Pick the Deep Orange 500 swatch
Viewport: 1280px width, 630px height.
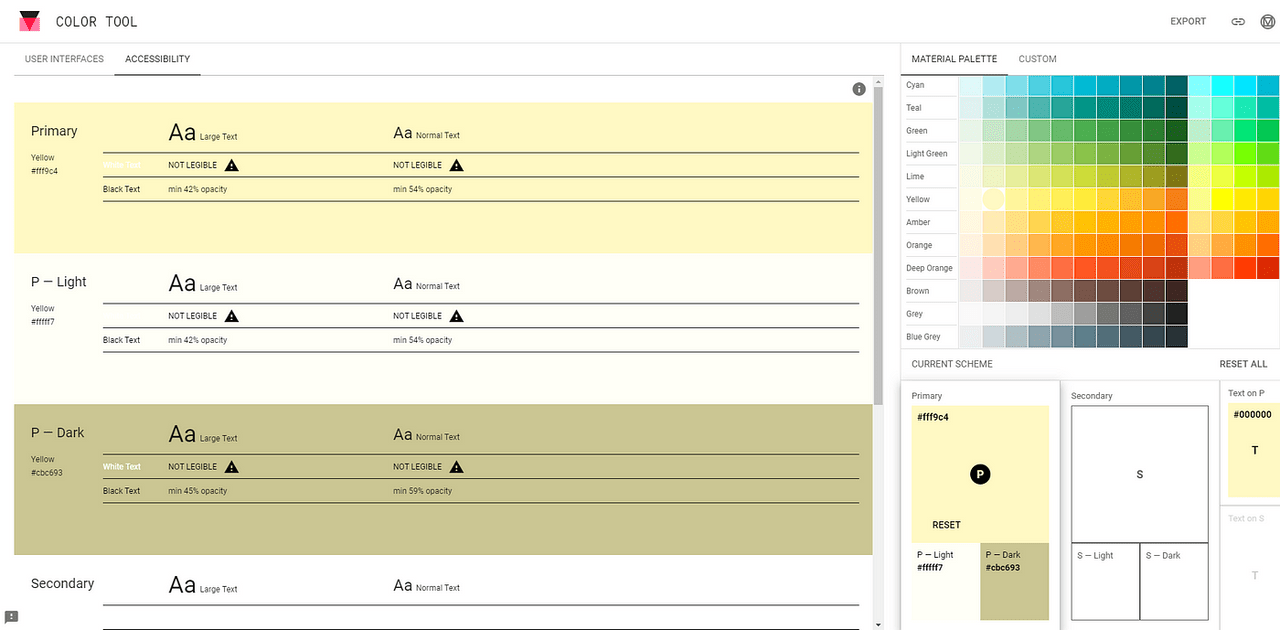click(x=1084, y=269)
